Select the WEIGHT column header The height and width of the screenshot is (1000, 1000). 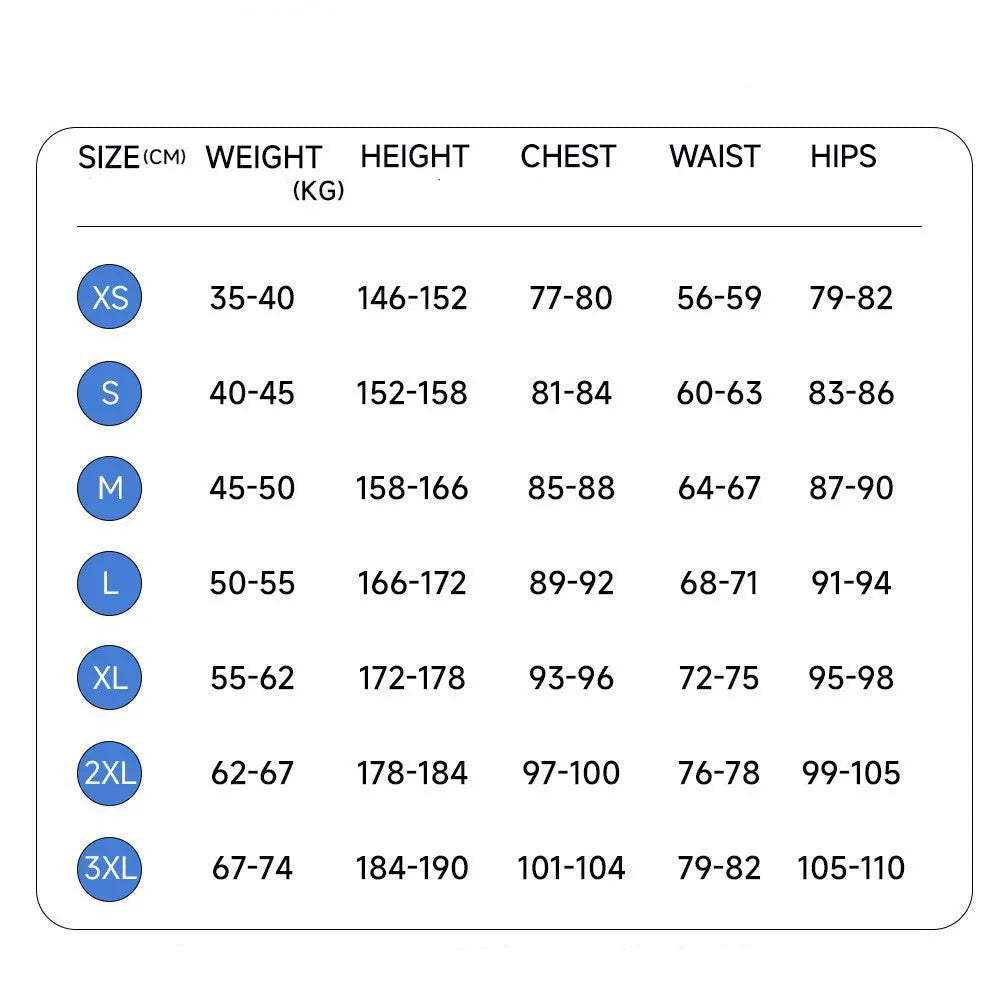pos(263,158)
